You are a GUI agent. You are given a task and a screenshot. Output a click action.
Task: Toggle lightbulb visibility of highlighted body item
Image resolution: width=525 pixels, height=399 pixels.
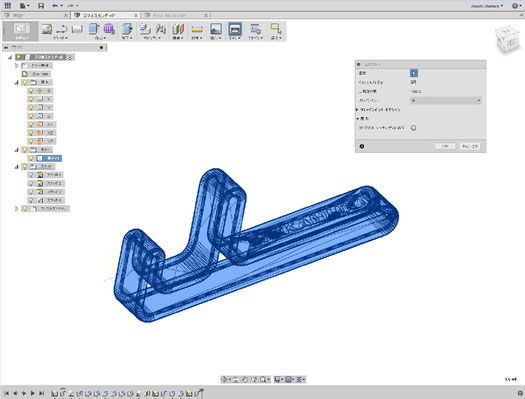pyautogui.click(x=31, y=158)
